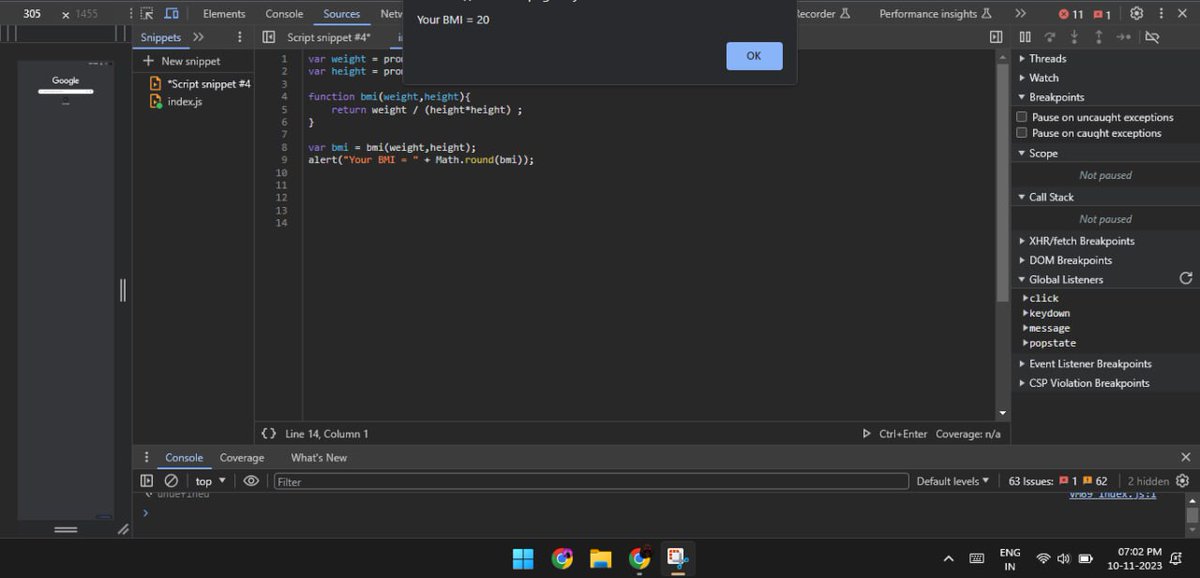Hide the debugger sidebar icon
This screenshot has width=1200, height=578.
[996, 37]
